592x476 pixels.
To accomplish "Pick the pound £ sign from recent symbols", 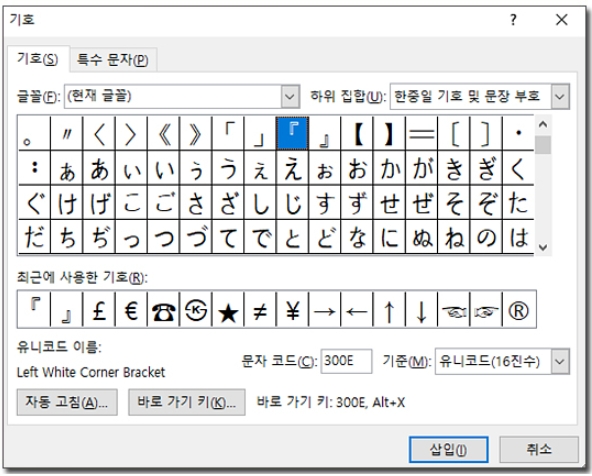I will coord(99,310).
